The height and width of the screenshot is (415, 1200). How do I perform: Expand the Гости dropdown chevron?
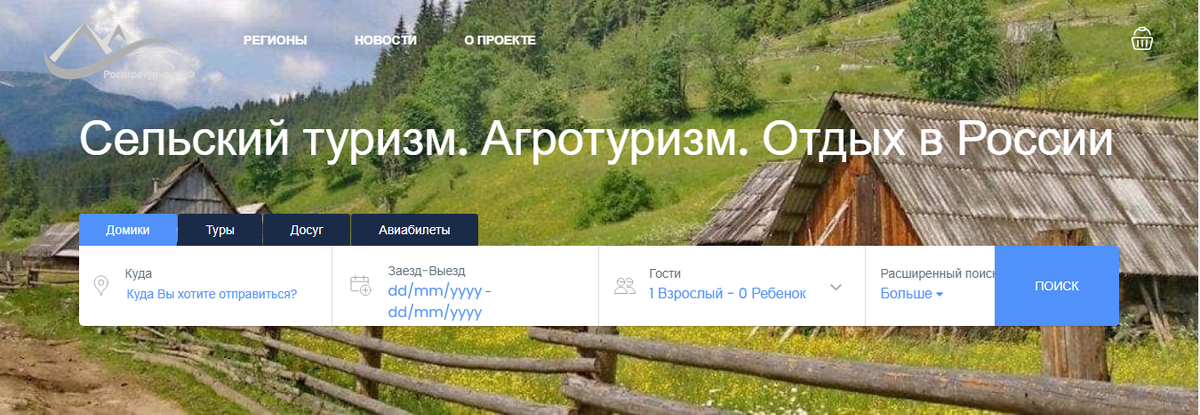tap(836, 287)
